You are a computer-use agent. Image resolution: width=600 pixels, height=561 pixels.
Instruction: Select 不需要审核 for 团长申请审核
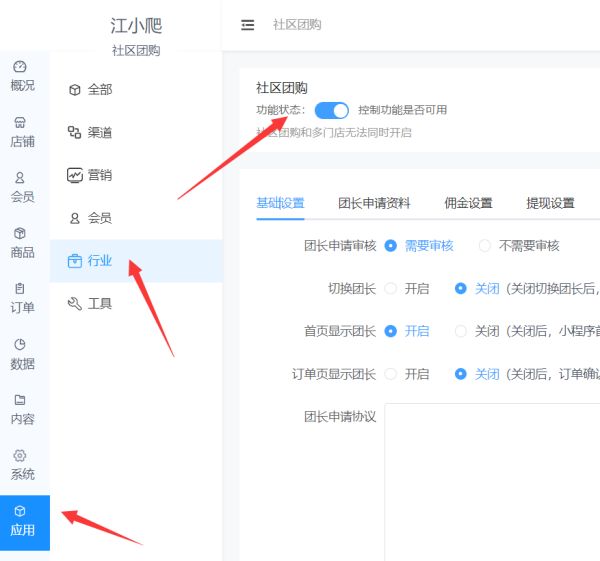point(485,245)
